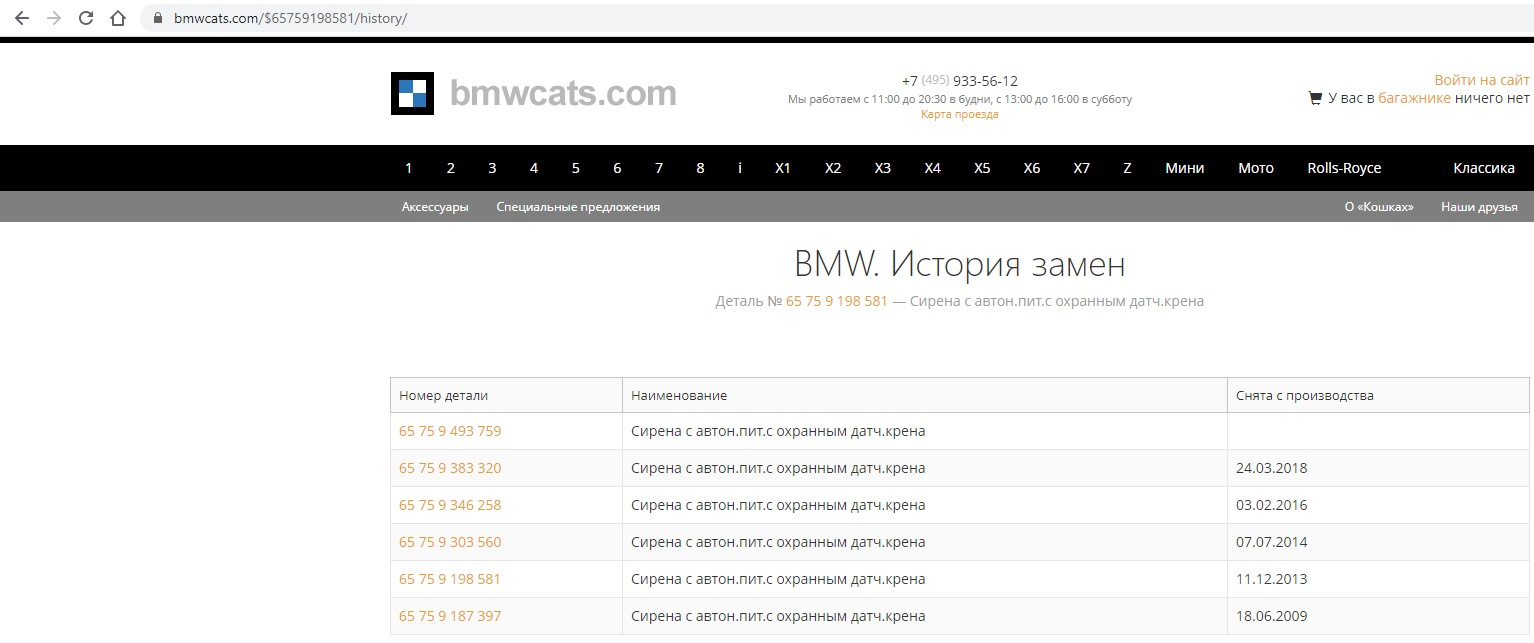The image size is (1534, 643).
Task: Open Аксессуары in the gray submenu
Action: tap(435, 207)
